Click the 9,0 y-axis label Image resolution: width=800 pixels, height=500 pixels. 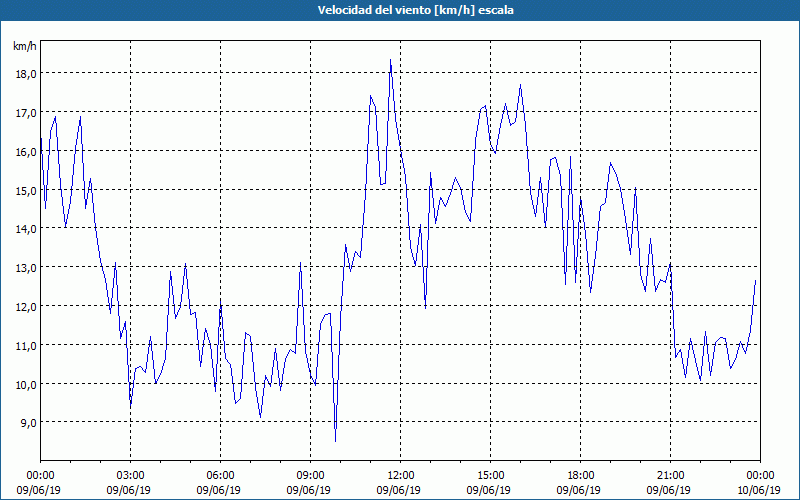(28, 423)
